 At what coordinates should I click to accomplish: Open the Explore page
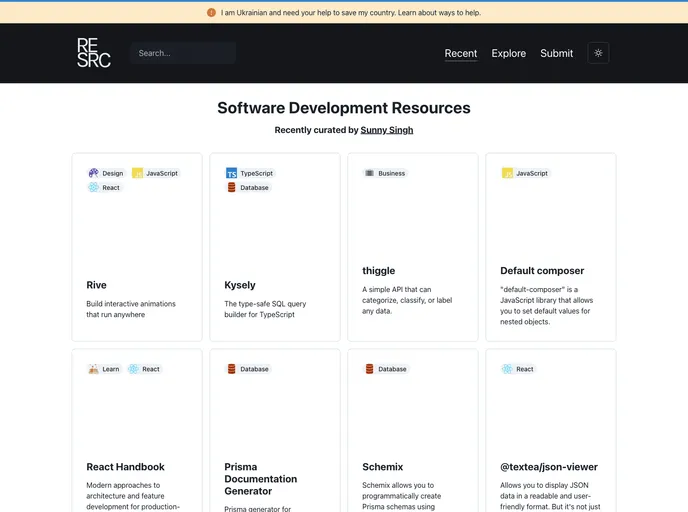509,54
